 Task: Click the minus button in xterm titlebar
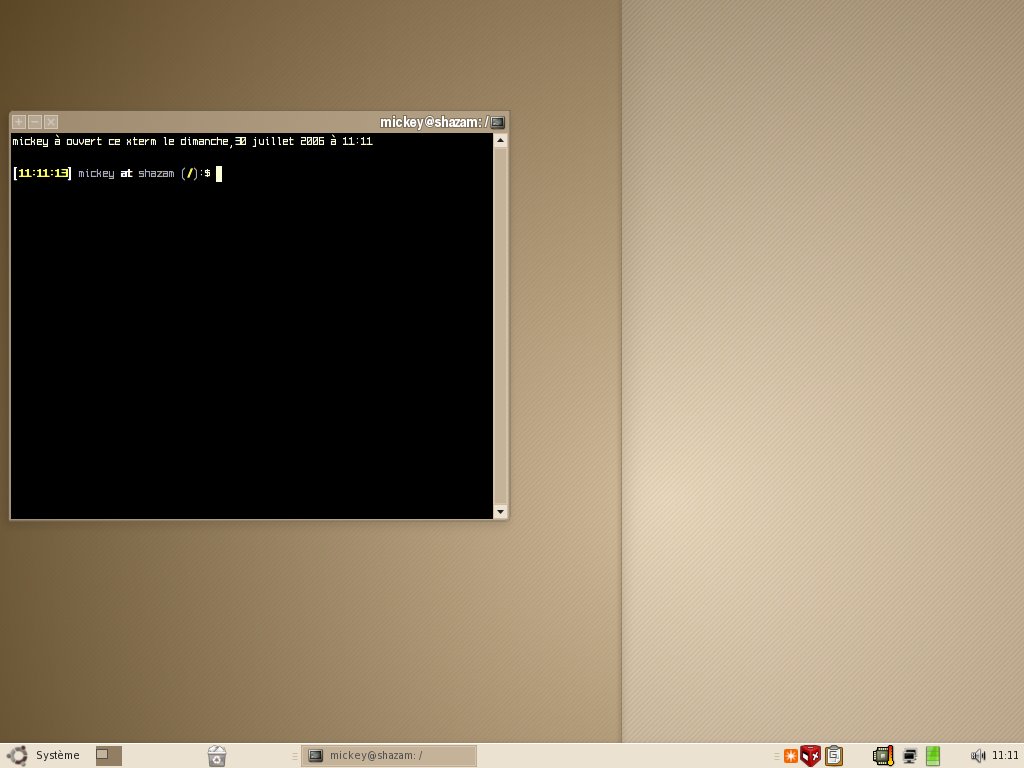point(35,122)
